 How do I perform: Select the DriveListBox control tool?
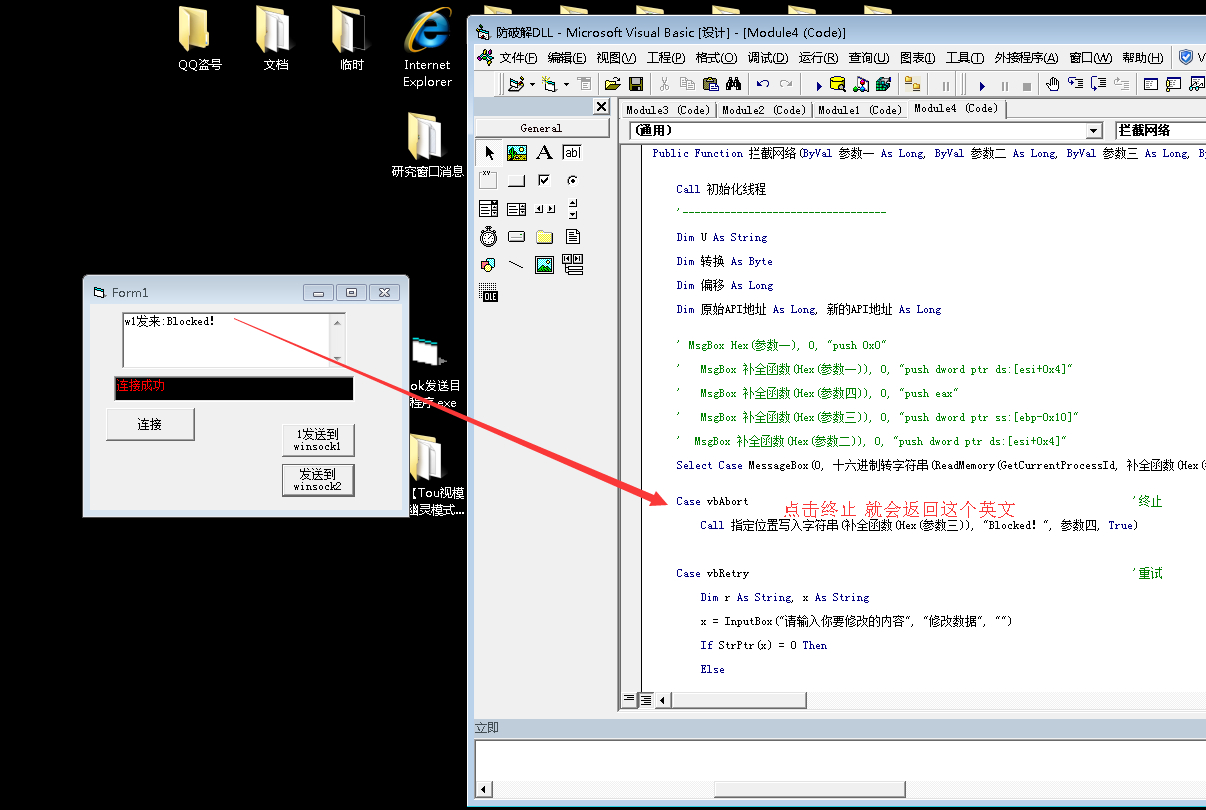coord(516,237)
